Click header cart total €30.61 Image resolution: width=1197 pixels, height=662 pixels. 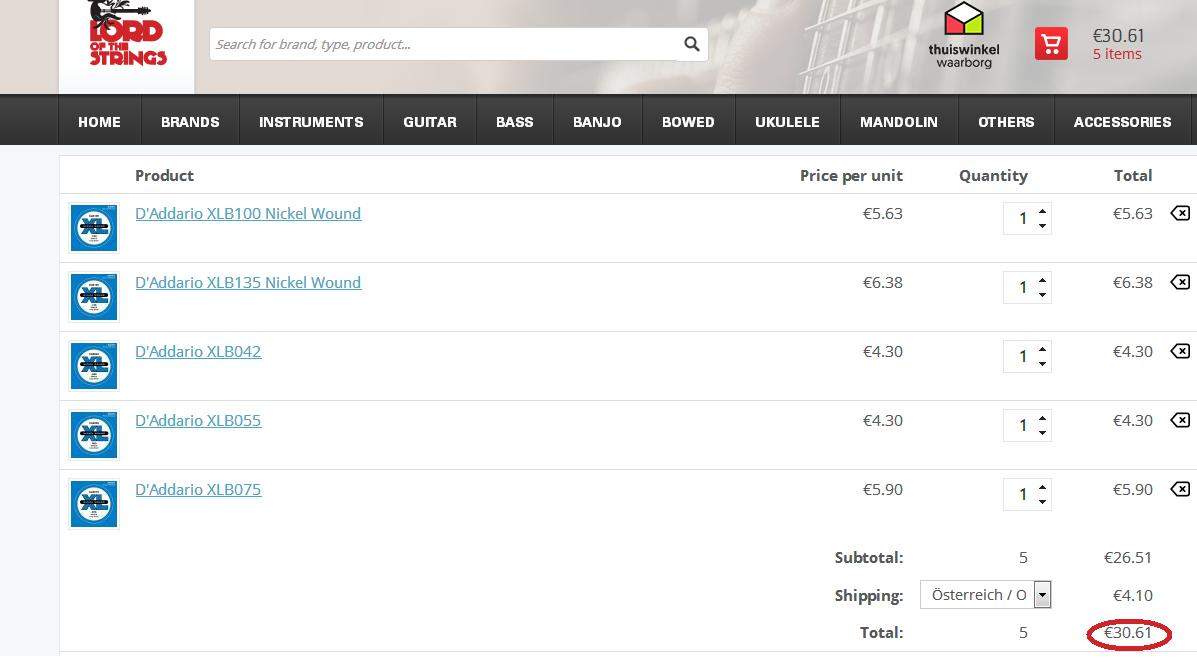pyautogui.click(x=1118, y=36)
